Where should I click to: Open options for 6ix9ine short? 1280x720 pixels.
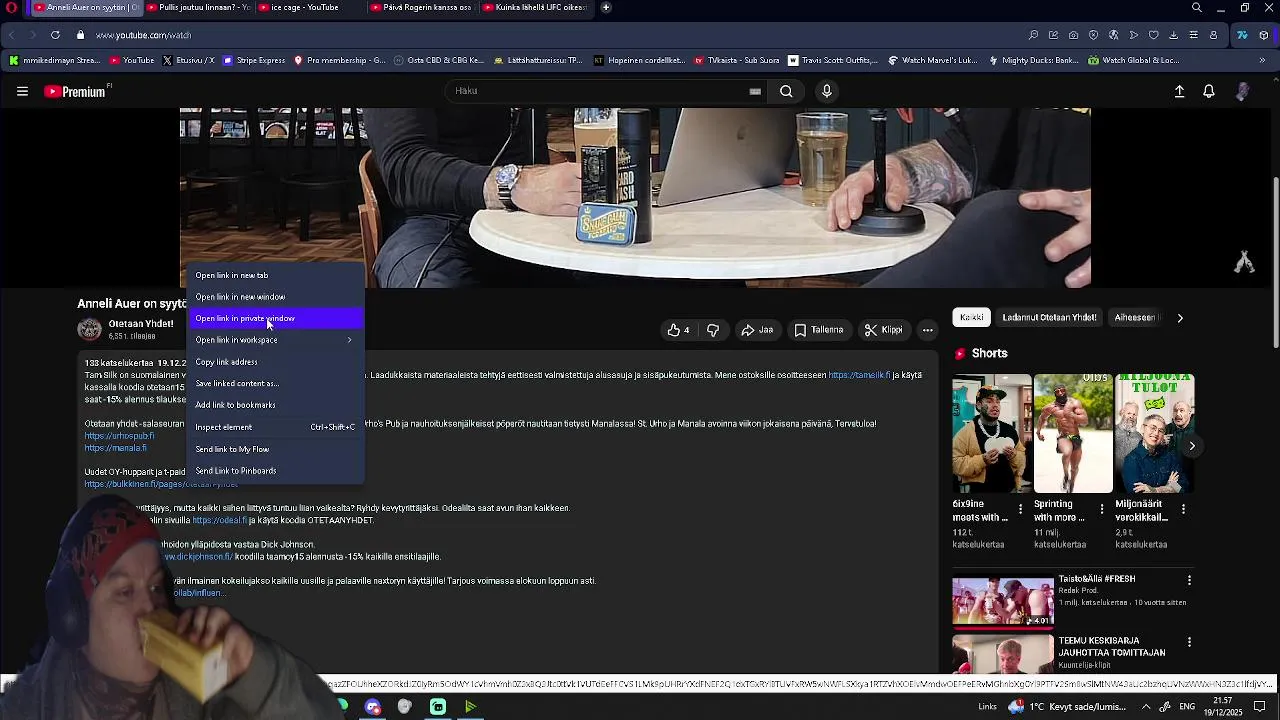pos(1020,509)
